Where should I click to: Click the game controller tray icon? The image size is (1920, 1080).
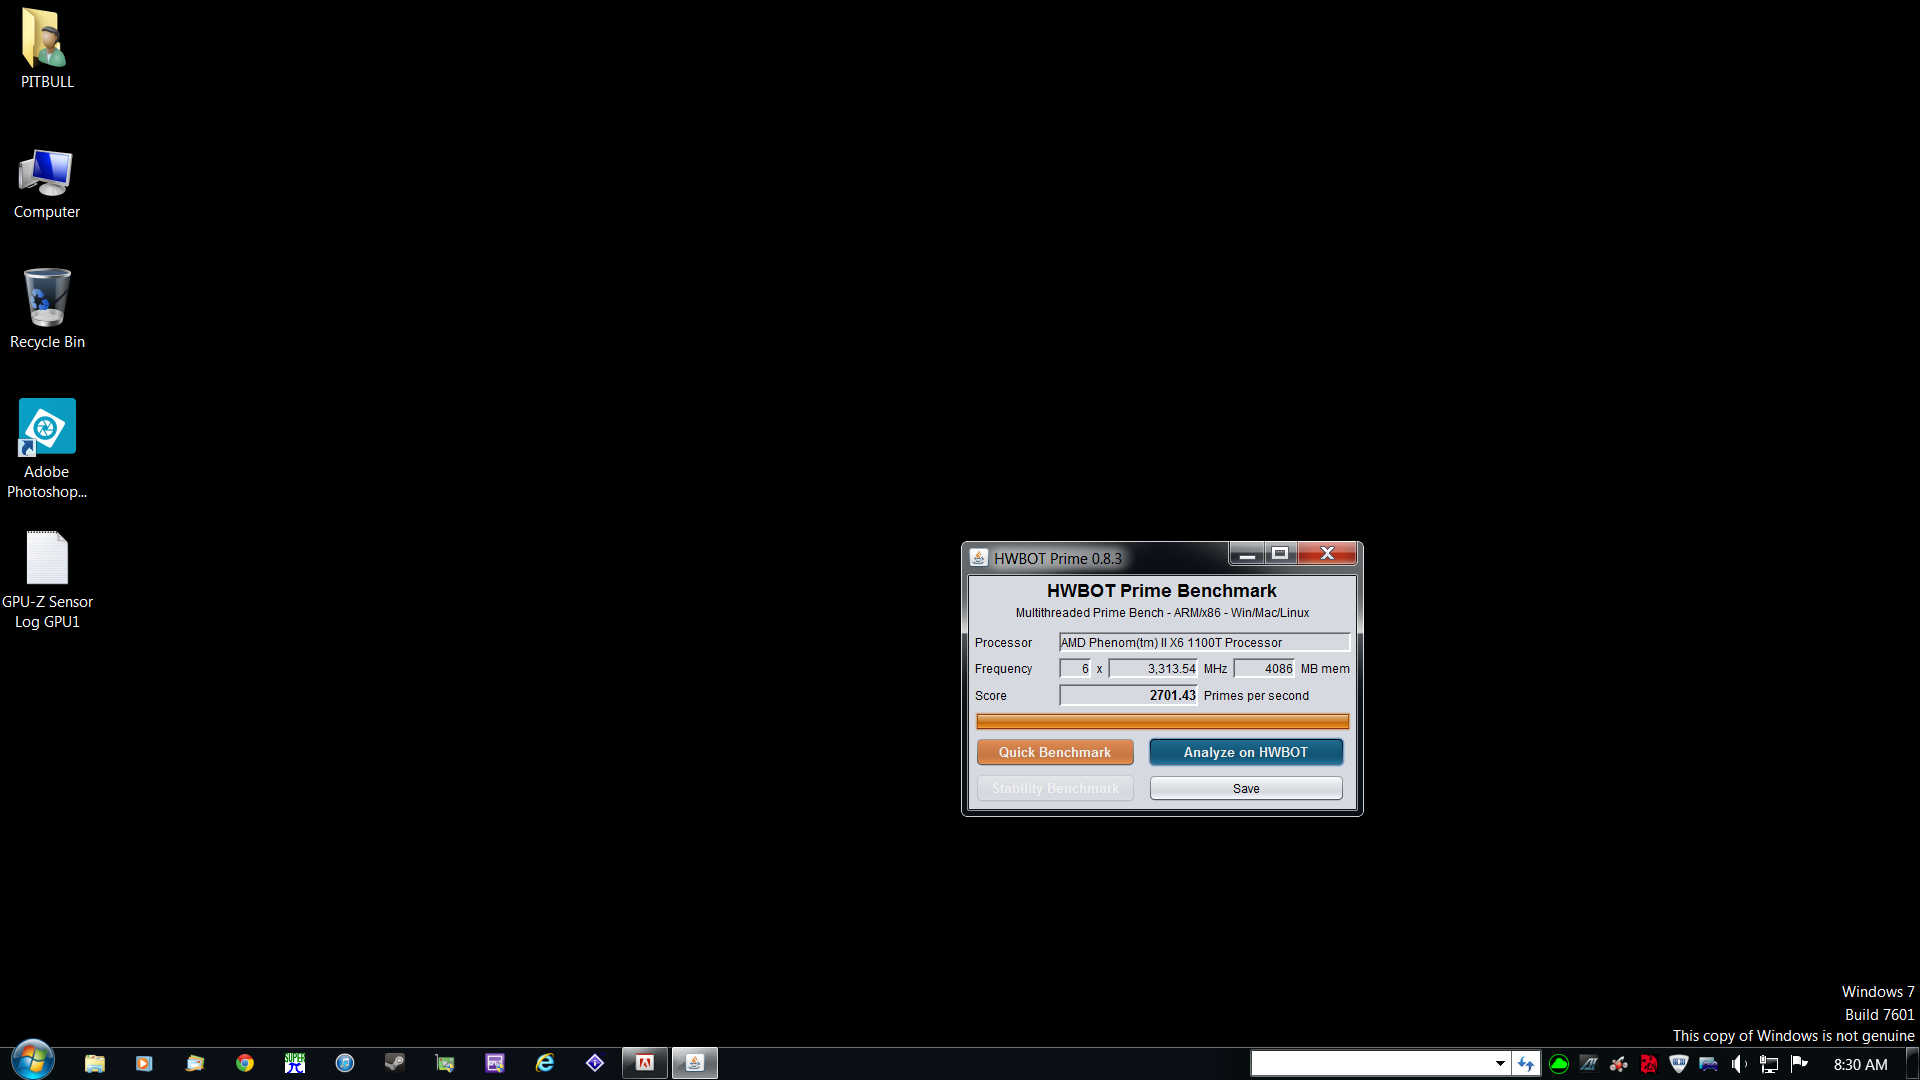1709,1064
